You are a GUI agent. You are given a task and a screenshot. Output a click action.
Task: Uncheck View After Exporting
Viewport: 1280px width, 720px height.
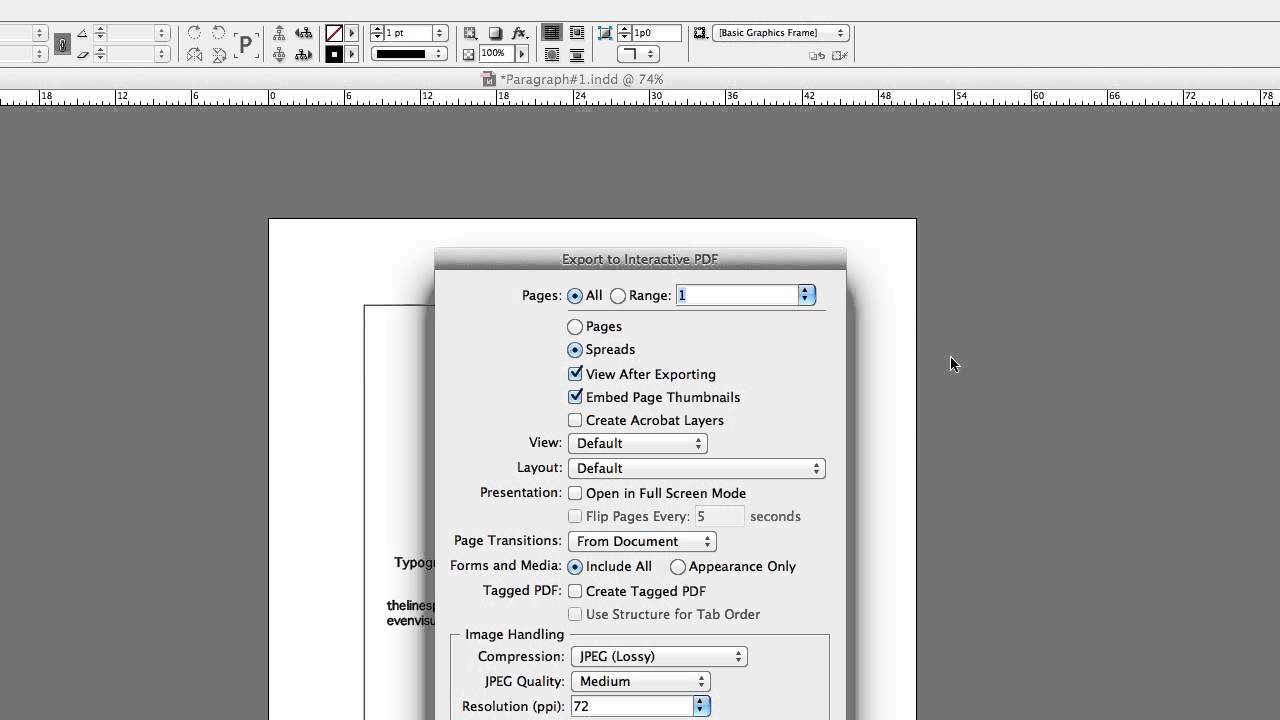pyautogui.click(x=575, y=373)
